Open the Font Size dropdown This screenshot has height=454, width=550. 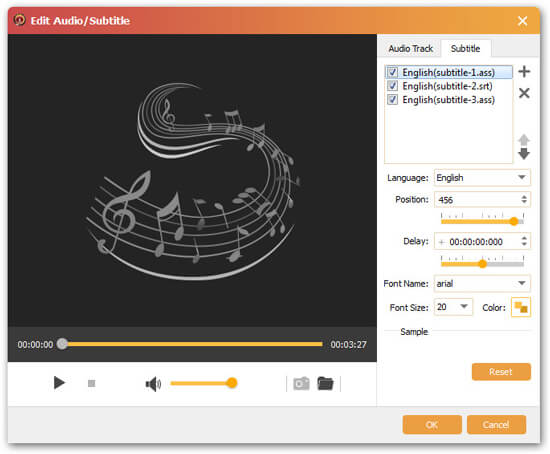point(453,307)
